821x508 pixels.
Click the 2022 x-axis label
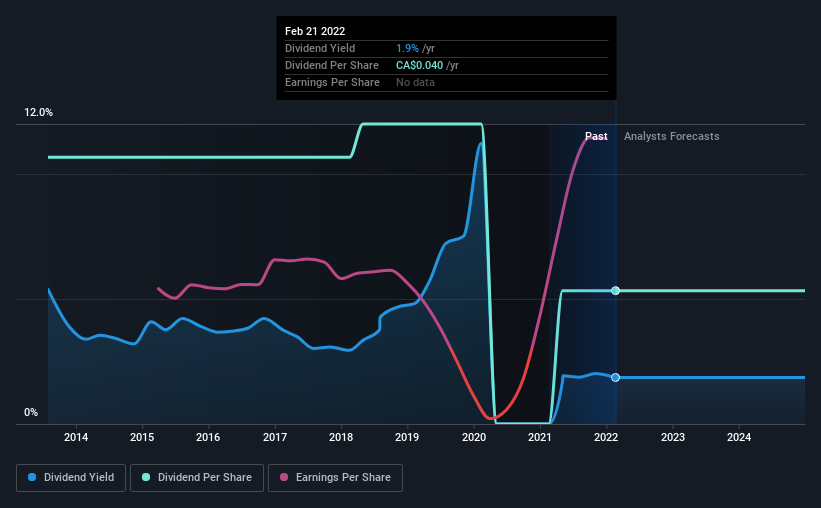click(606, 437)
